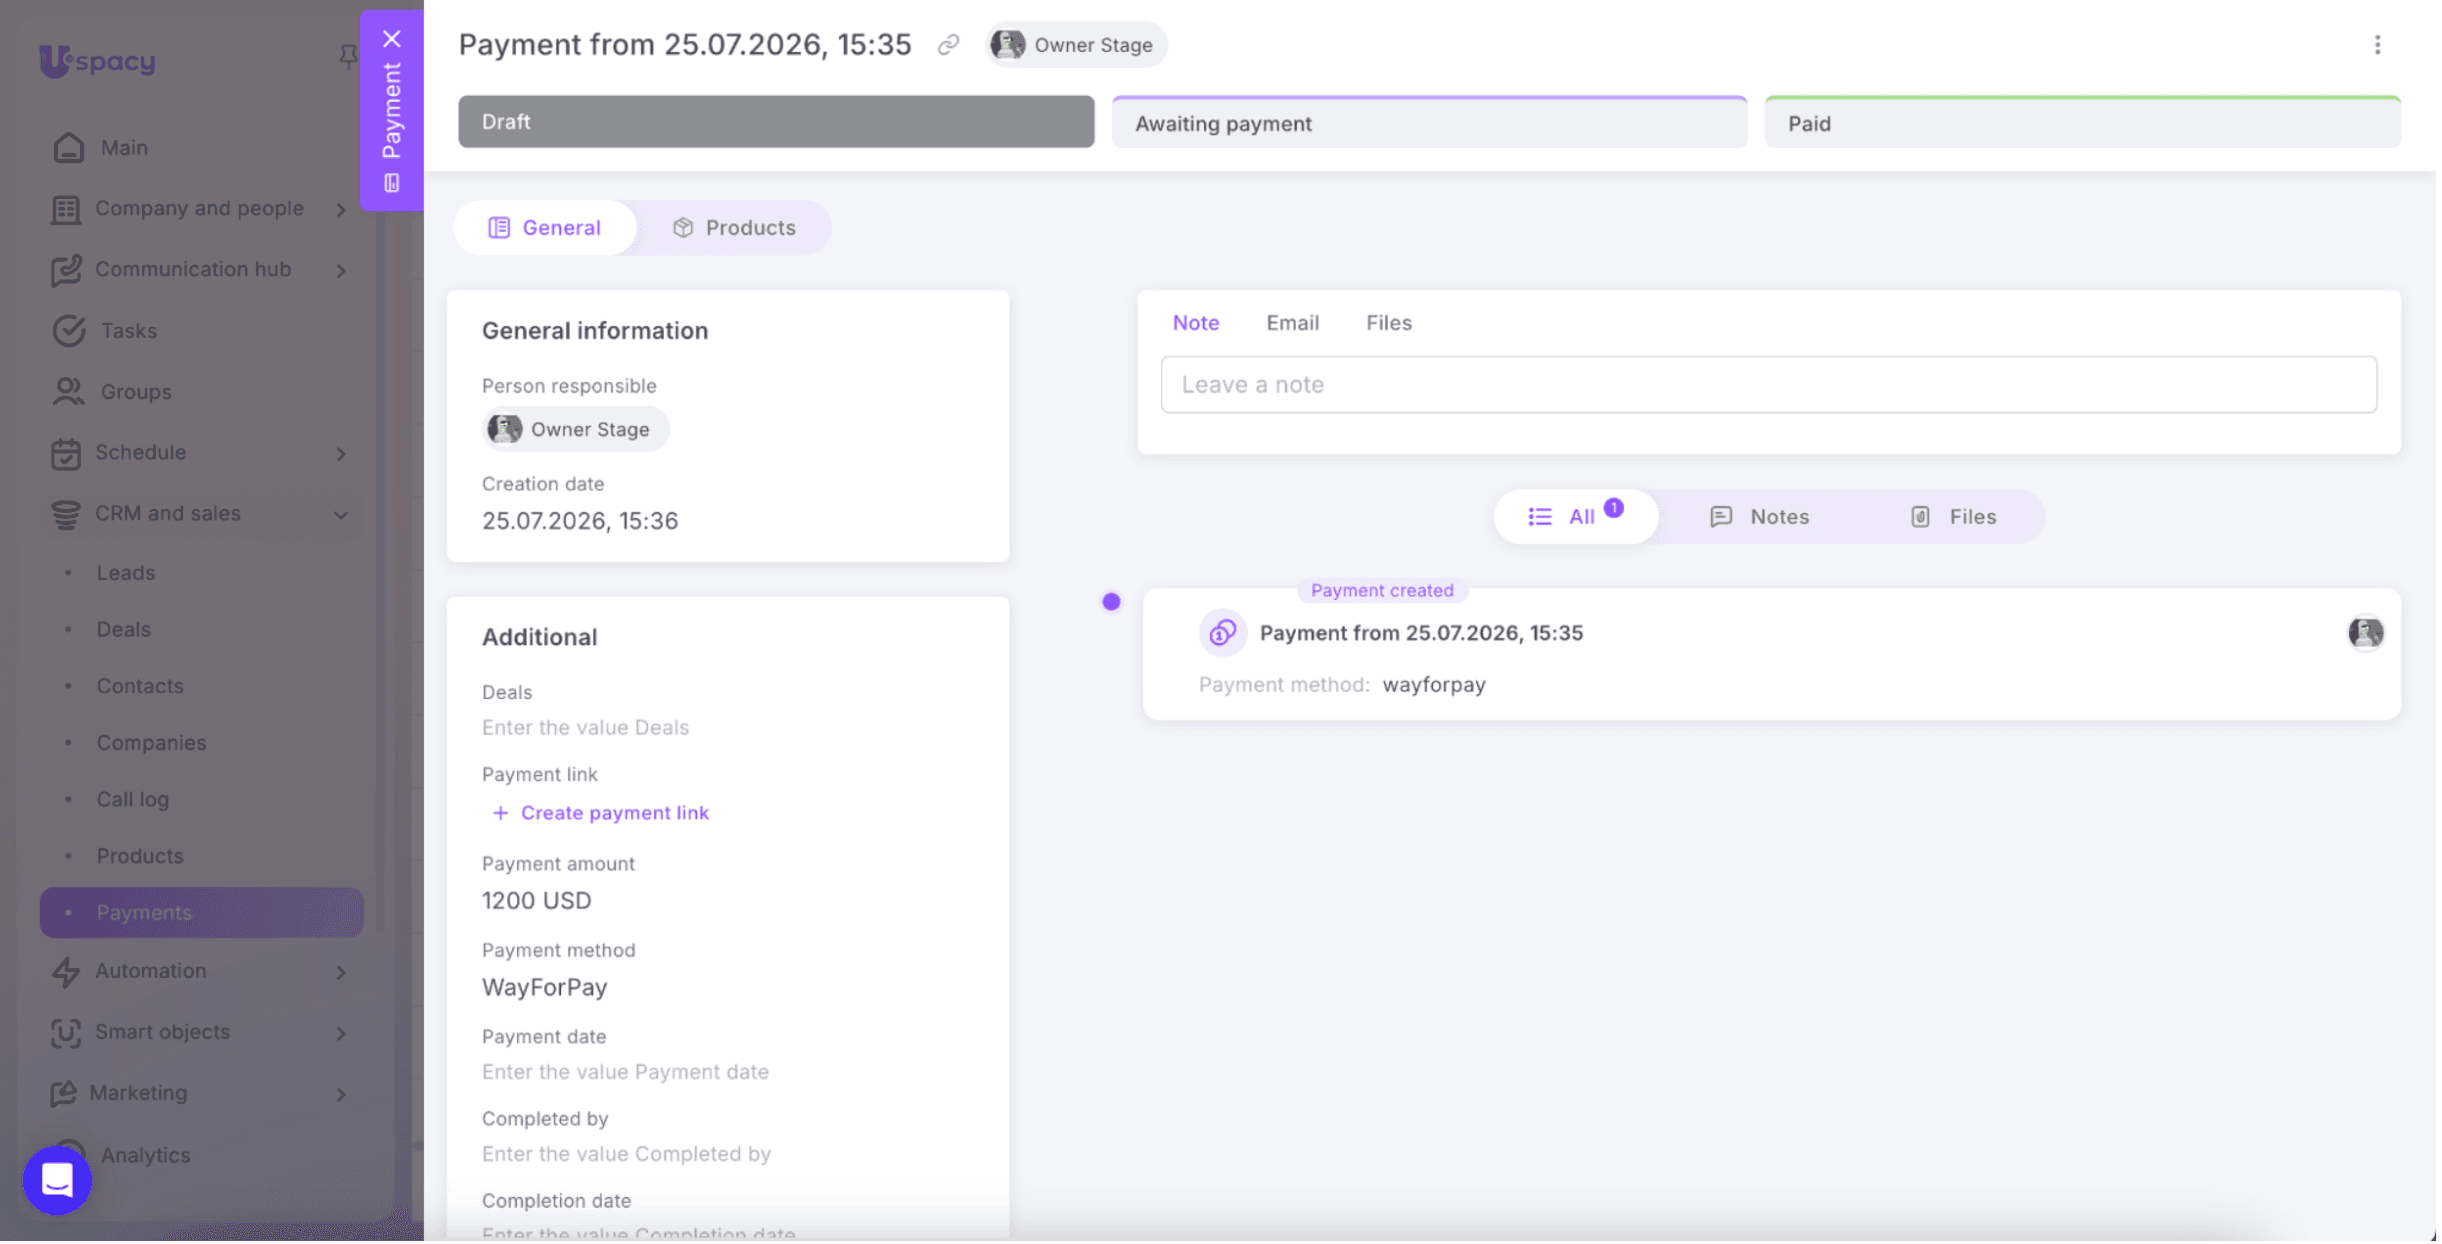The width and height of the screenshot is (2442, 1244).
Task: Click the Groups sidebar icon
Action: [x=68, y=392]
